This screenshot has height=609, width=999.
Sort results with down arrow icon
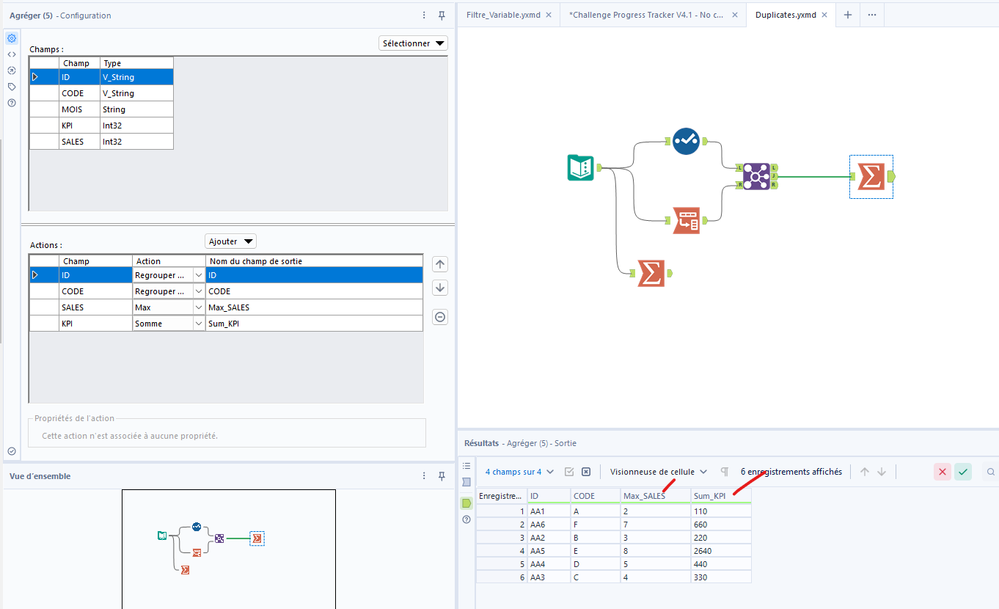pos(882,472)
